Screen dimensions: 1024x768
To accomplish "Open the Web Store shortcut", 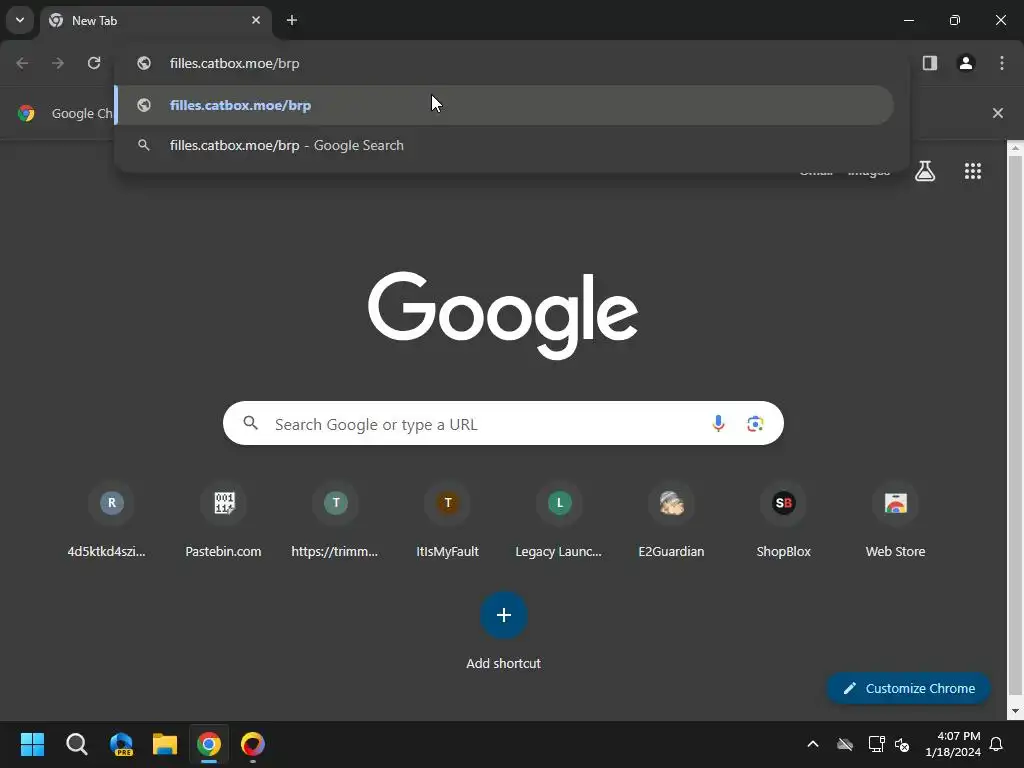I will [895, 521].
